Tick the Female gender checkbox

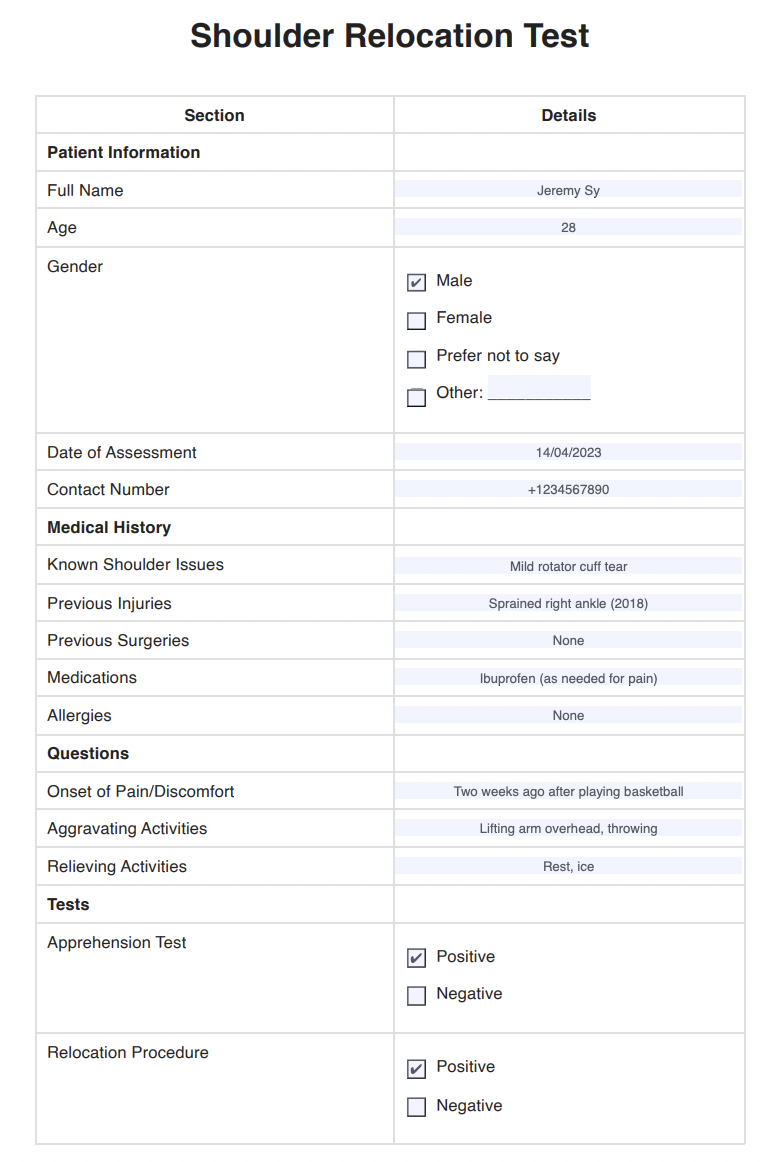417,321
